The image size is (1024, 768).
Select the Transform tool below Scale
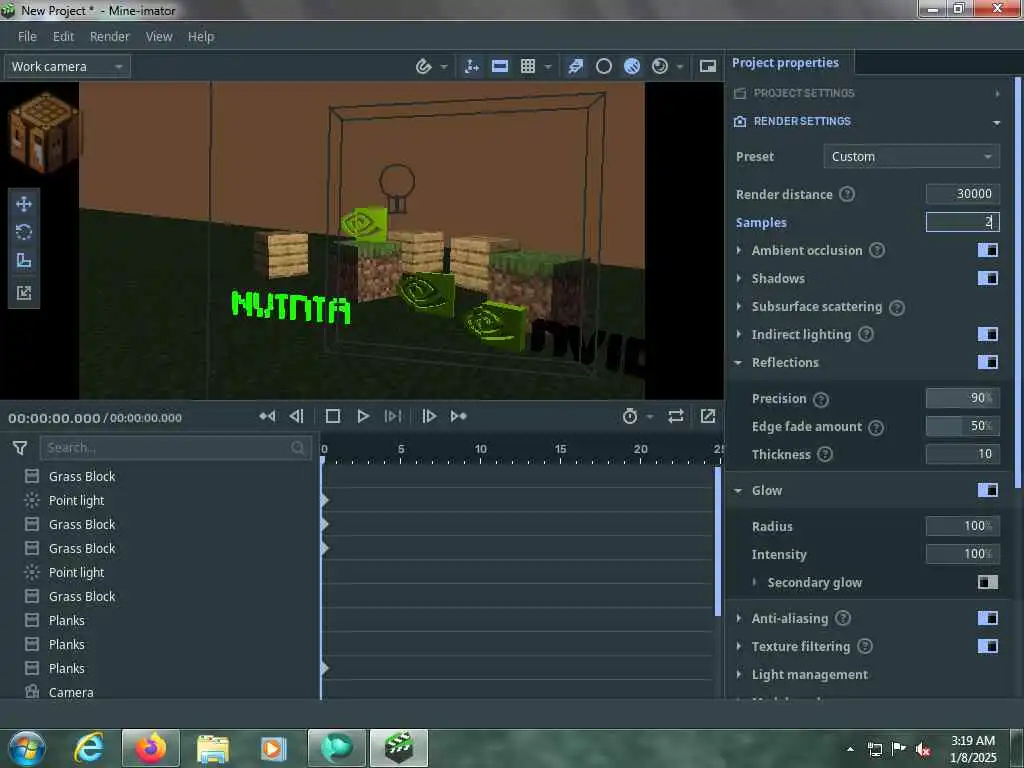coord(24,293)
